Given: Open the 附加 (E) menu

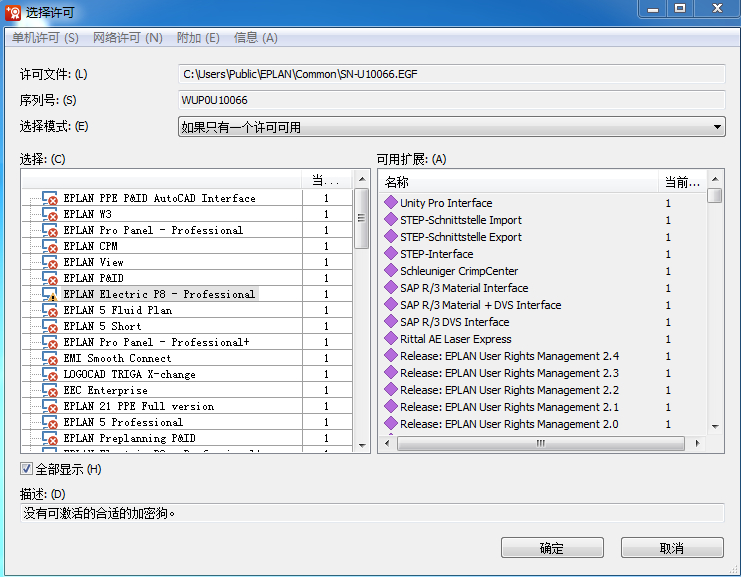Looking at the screenshot, I should (x=198, y=38).
